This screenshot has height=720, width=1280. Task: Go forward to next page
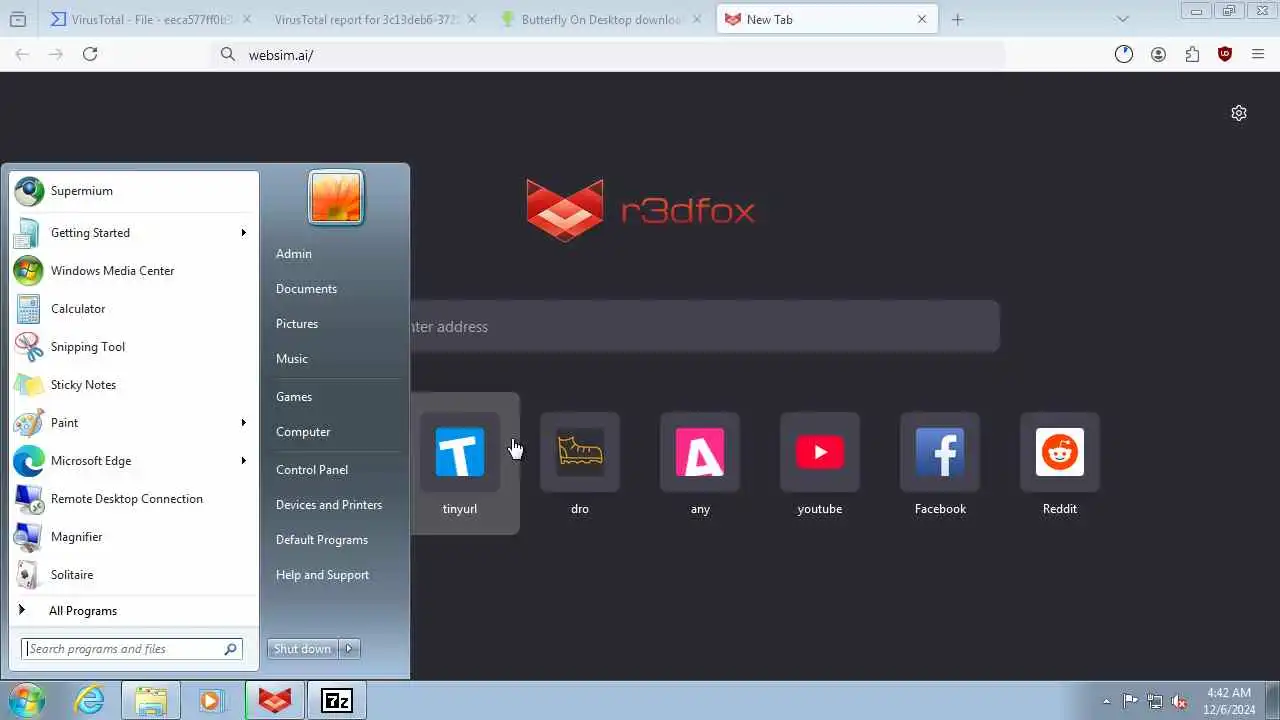[x=56, y=54]
